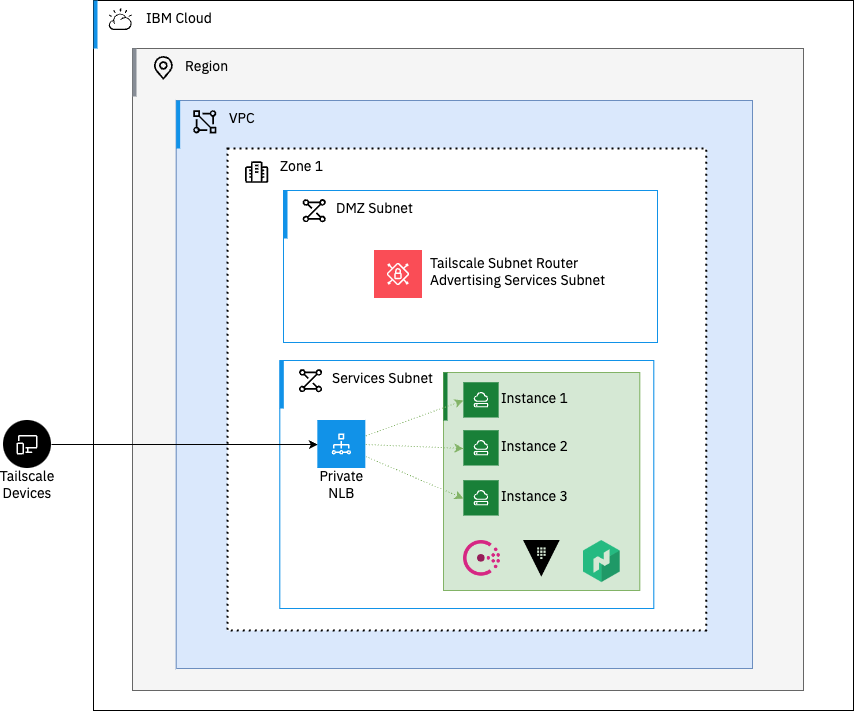The width and height of the screenshot is (854, 711).
Task: Click the black Vault triangle logo
Action: (x=541, y=557)
